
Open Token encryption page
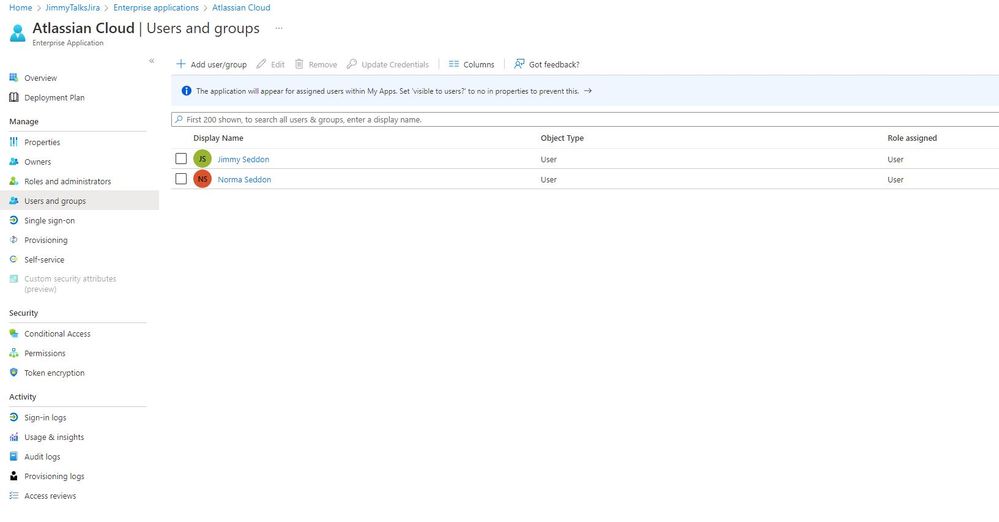pyautogui.click(x=54, y=373)
